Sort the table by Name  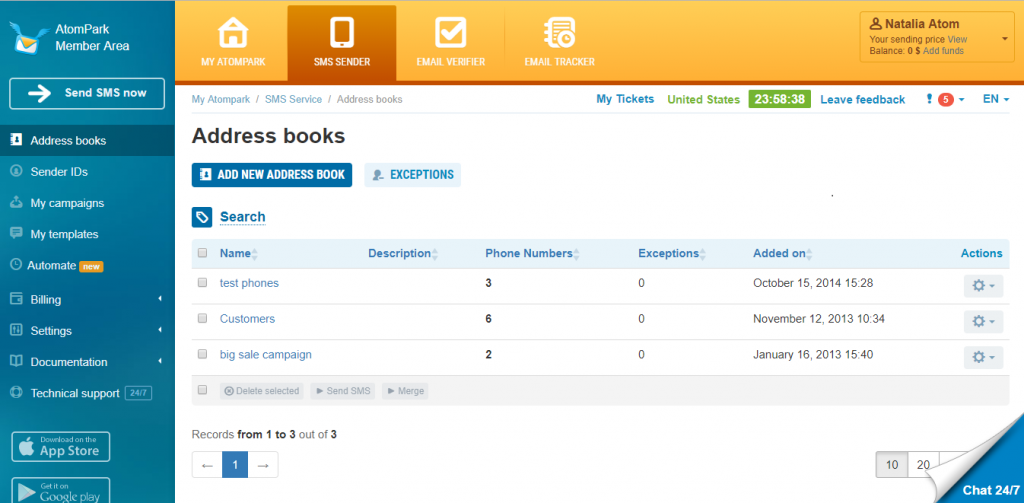click(x=238, y=253)
